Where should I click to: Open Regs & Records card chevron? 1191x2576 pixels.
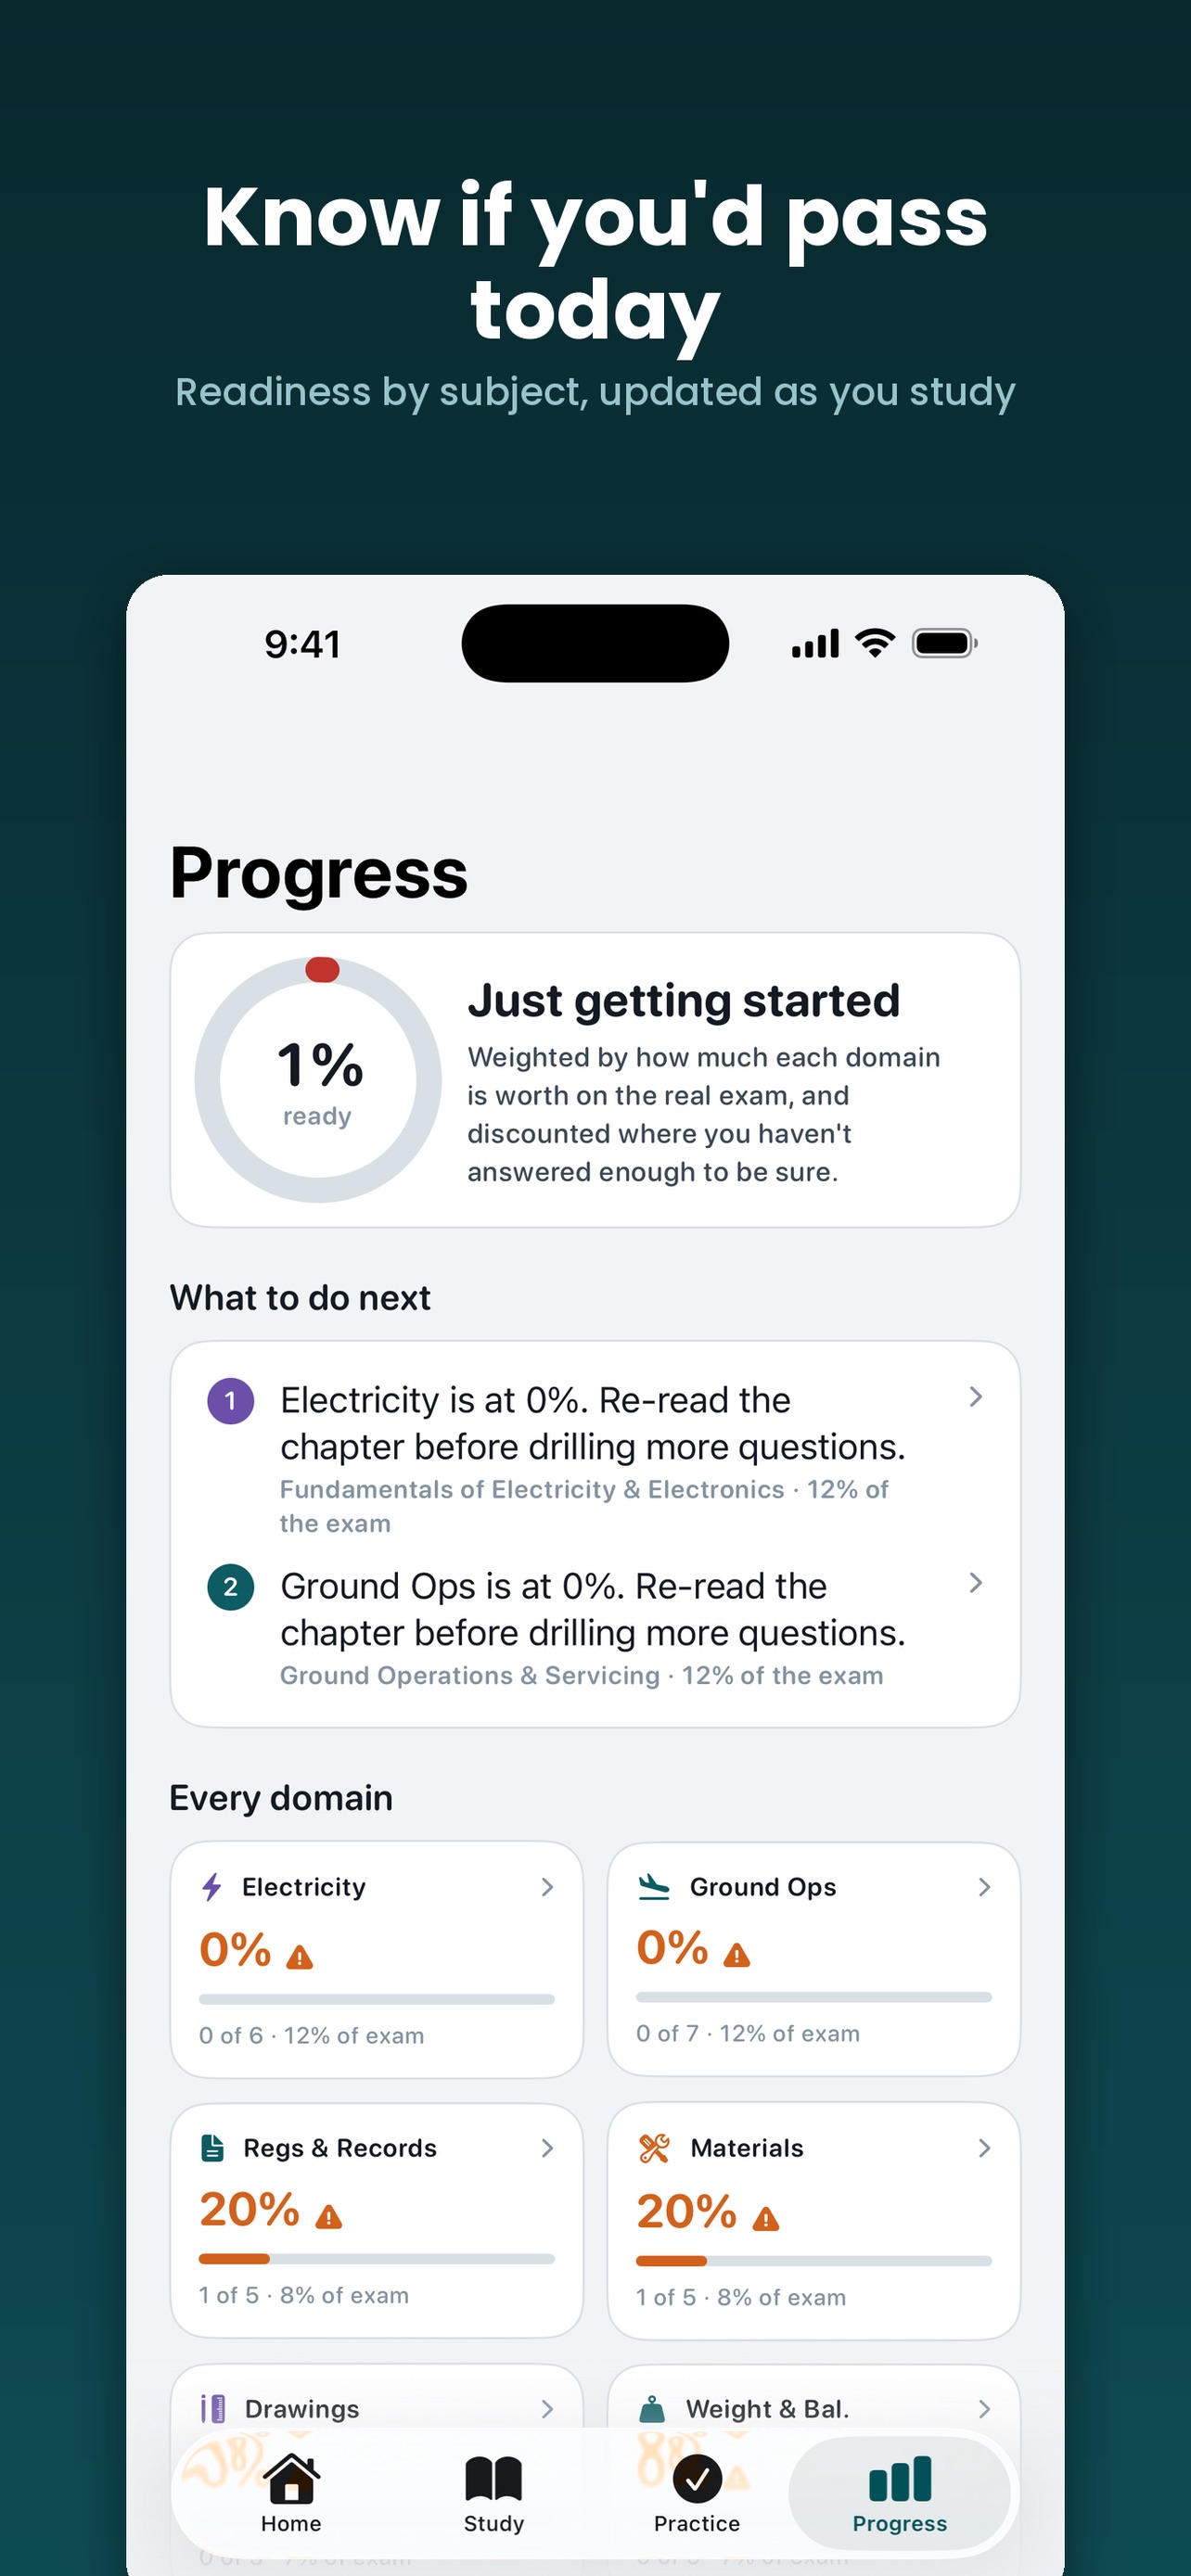point(547,2148)
